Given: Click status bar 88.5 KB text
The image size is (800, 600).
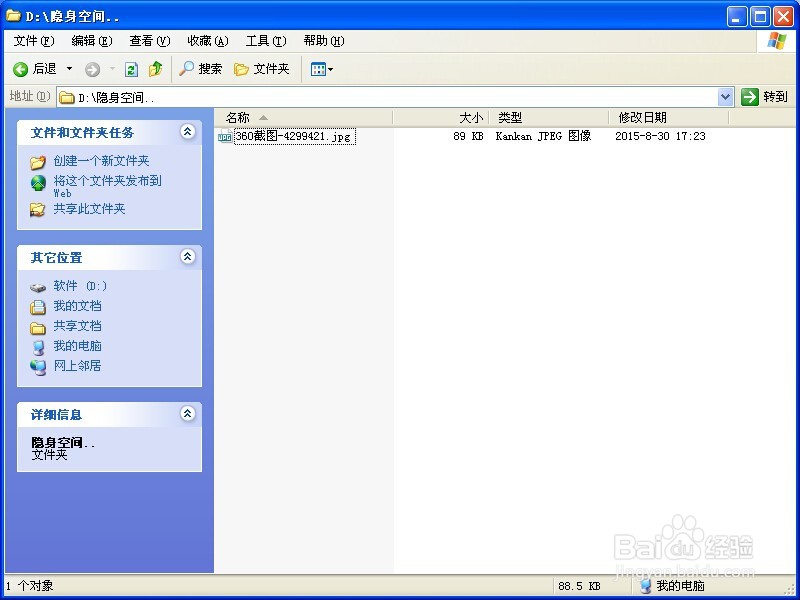Looking at the screenshot, I should click(x=579, y=586).
